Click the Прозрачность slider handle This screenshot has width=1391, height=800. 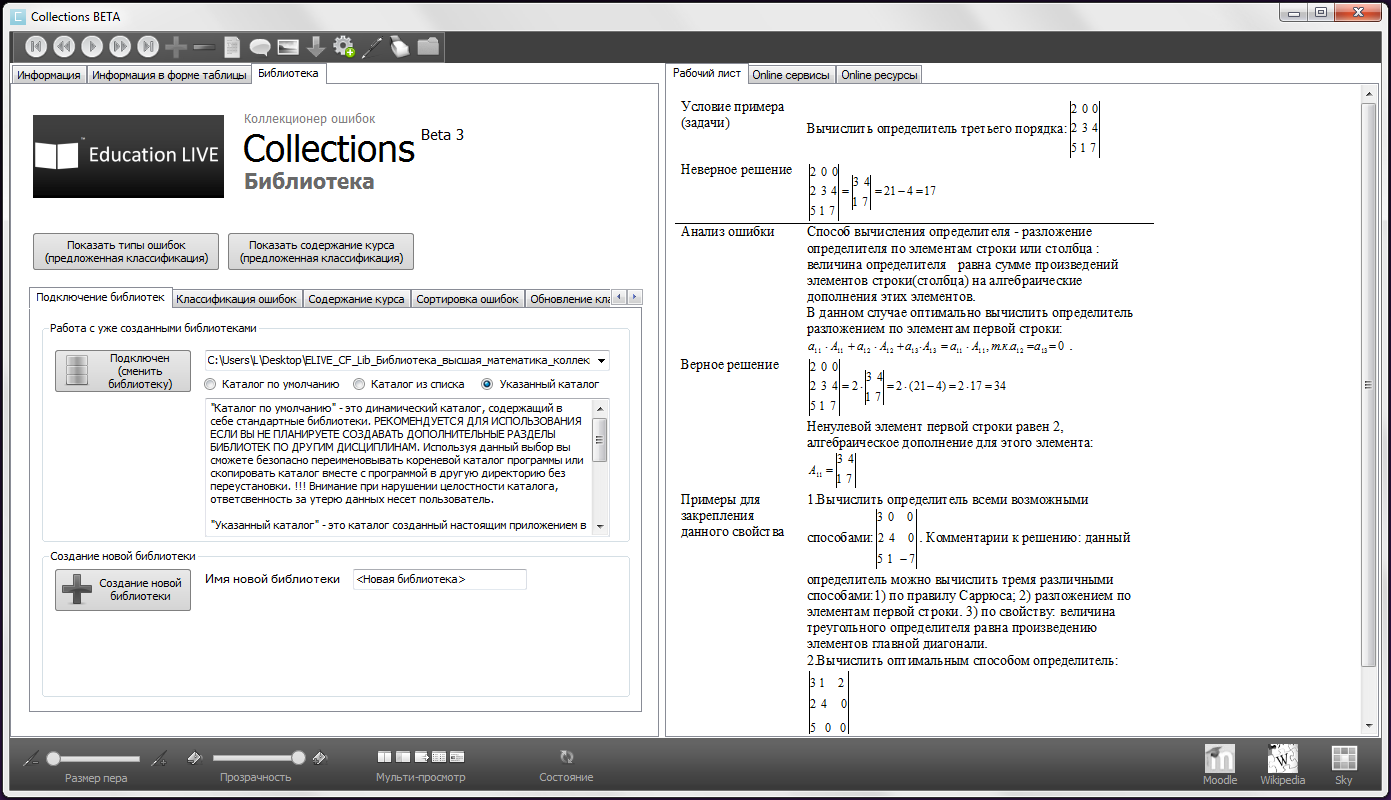point(298,758)
